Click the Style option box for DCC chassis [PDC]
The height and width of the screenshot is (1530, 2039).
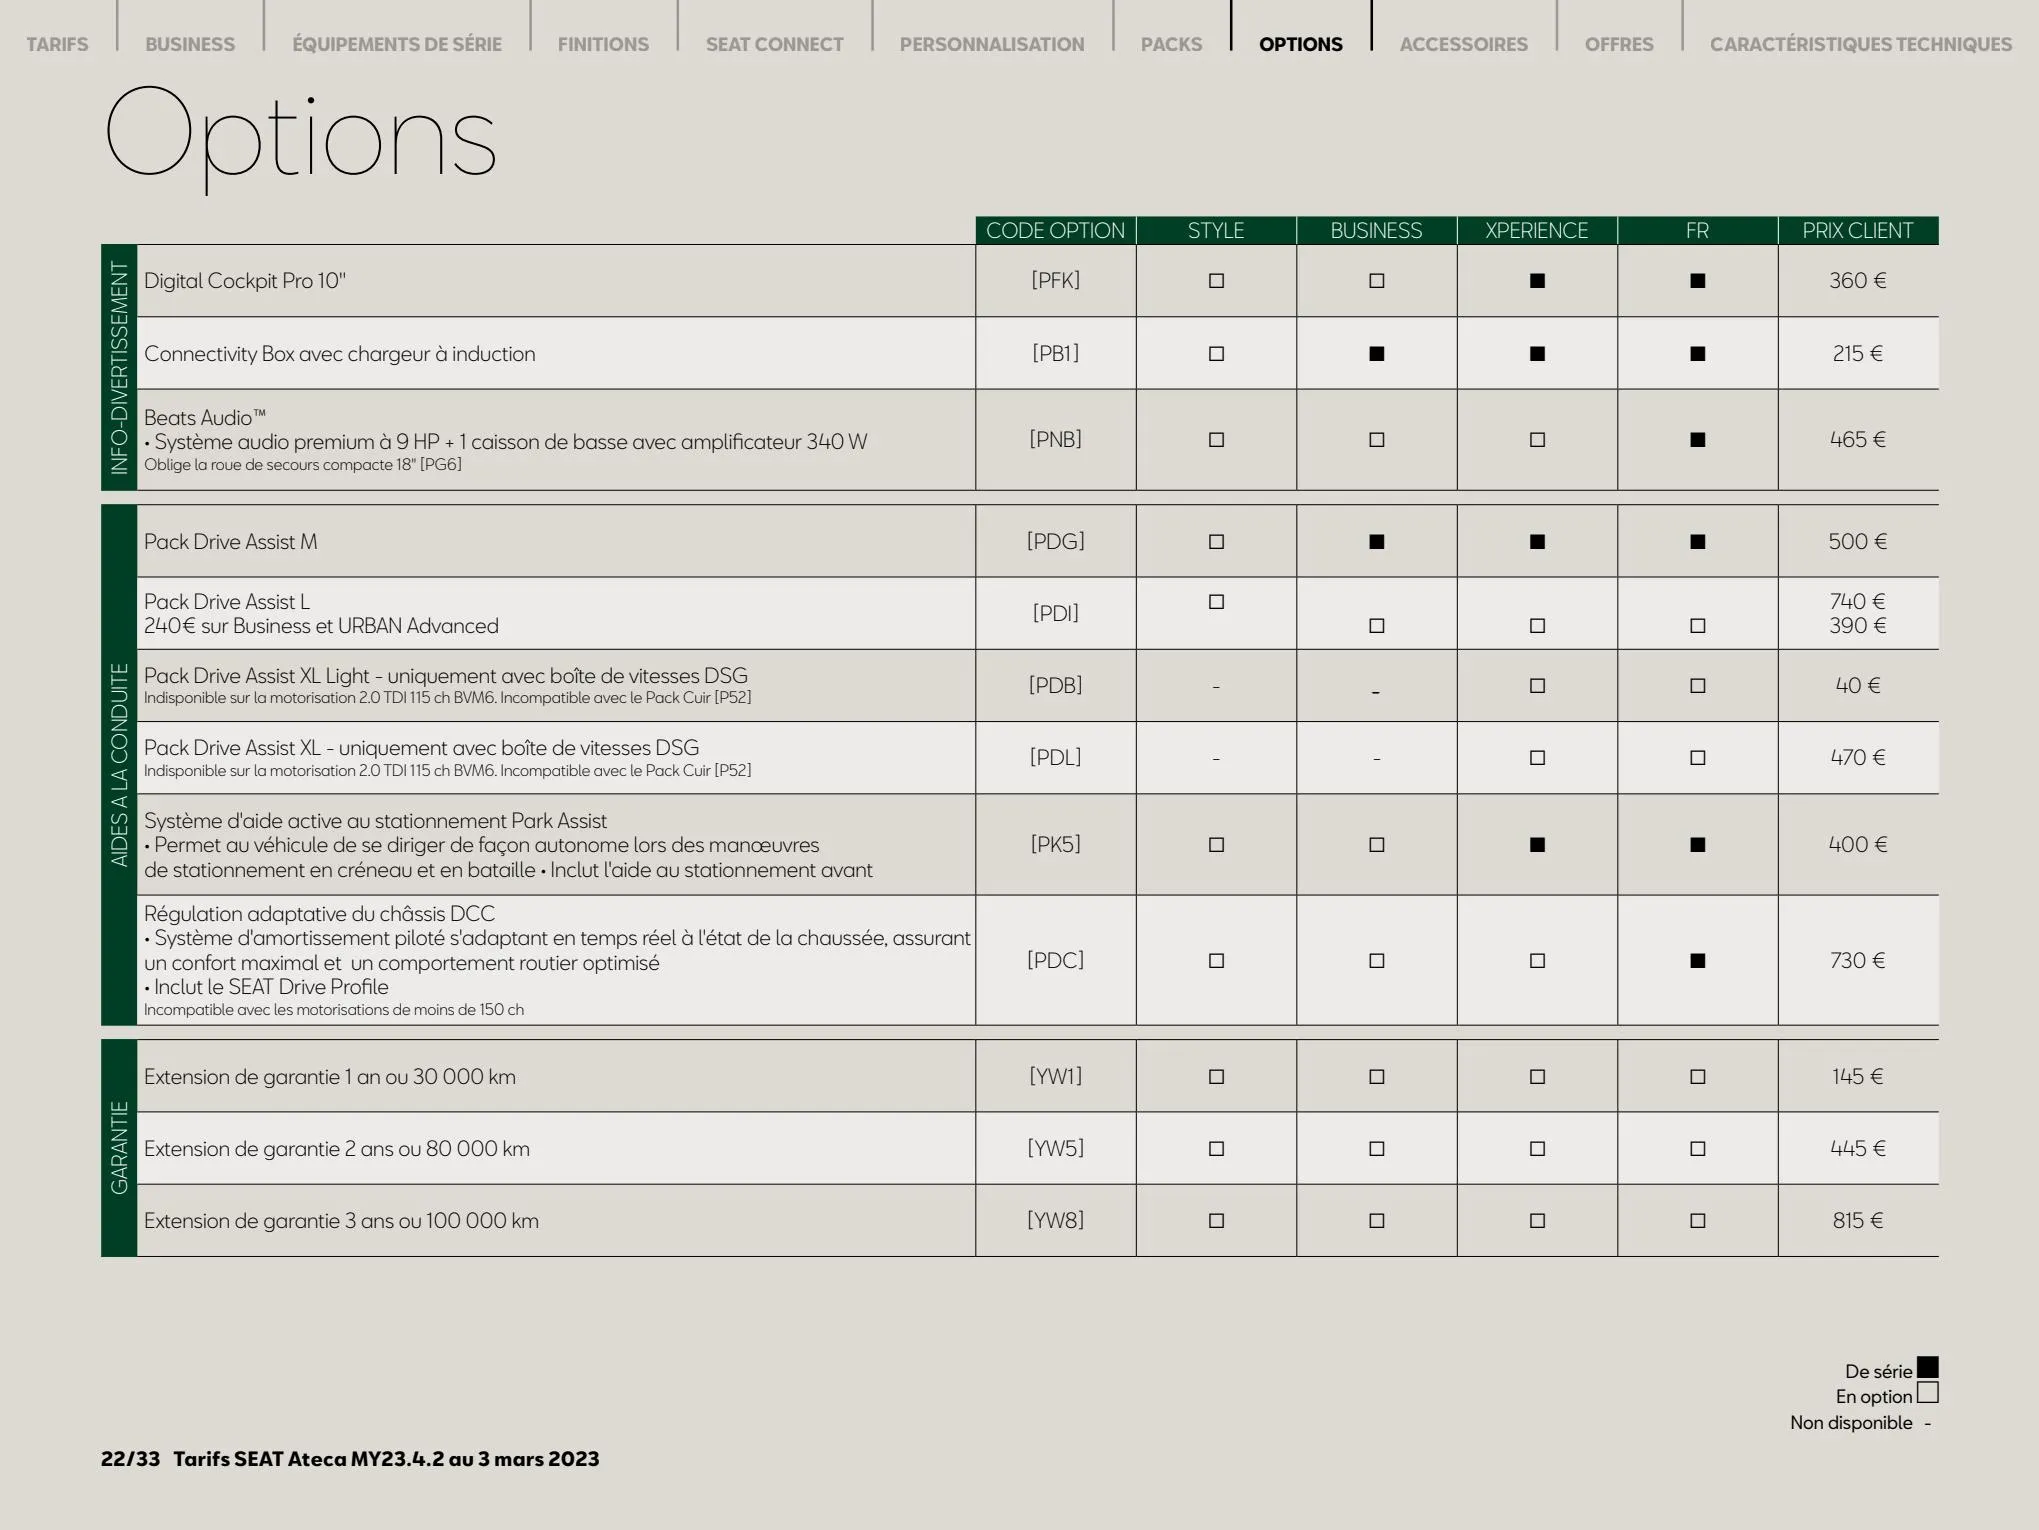tap(1216, 961)
